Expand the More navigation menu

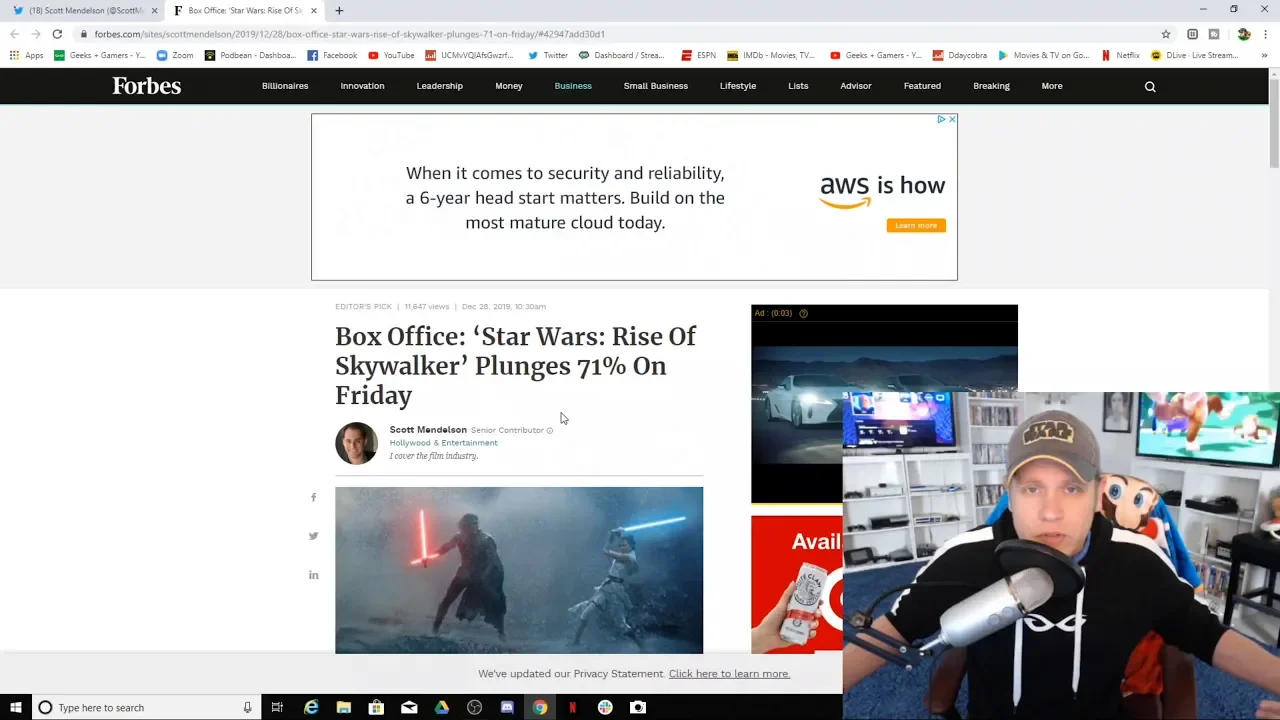pos(1051,86)
